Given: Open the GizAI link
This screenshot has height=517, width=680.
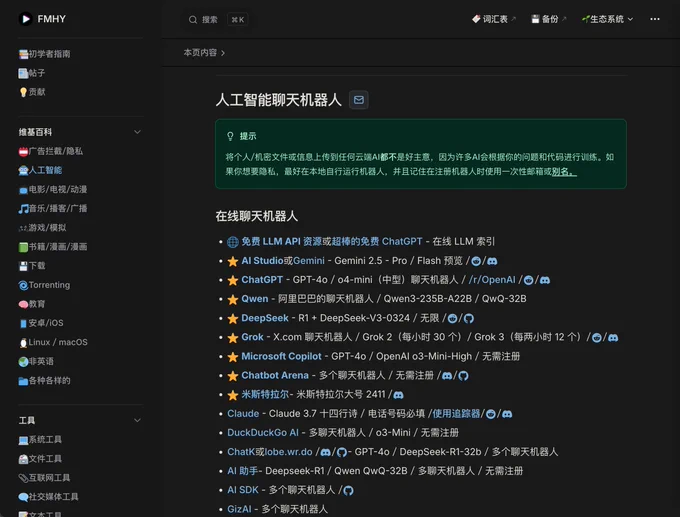Looking at the screenshot, I should click(x=239, y=509).
